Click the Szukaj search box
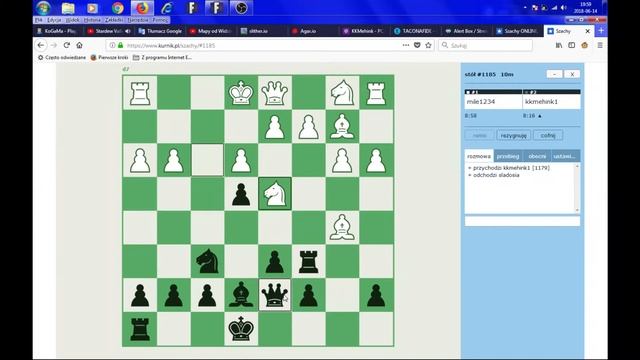 click(486, 45)
